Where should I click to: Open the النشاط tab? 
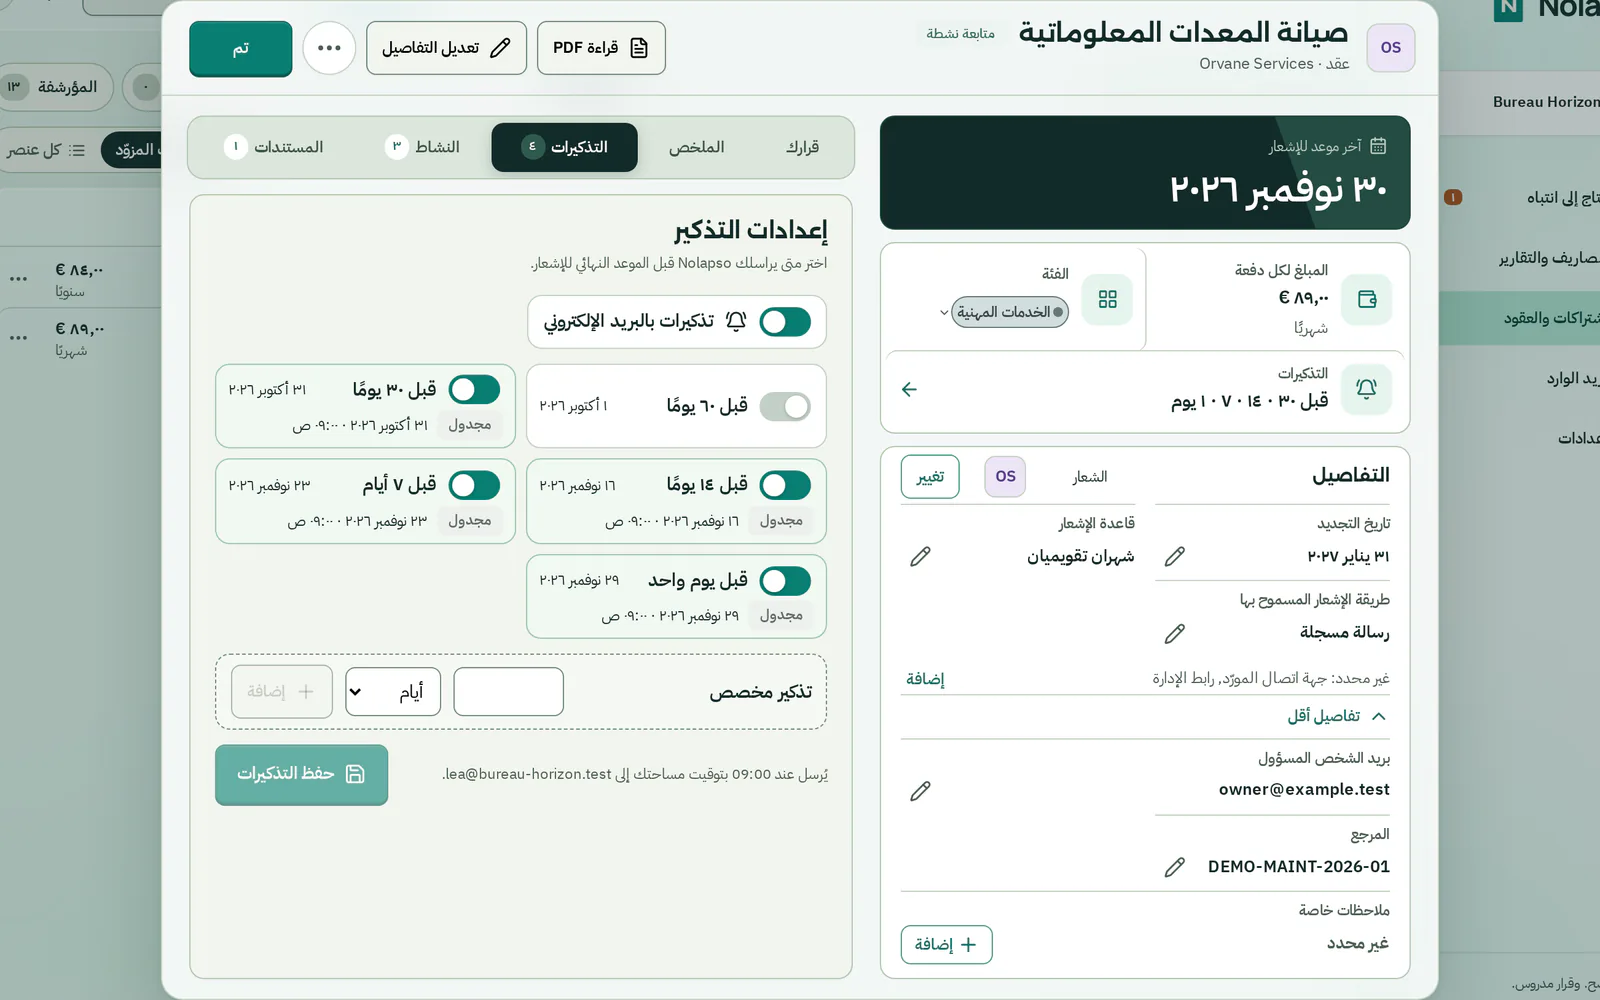tap(422, 147)
